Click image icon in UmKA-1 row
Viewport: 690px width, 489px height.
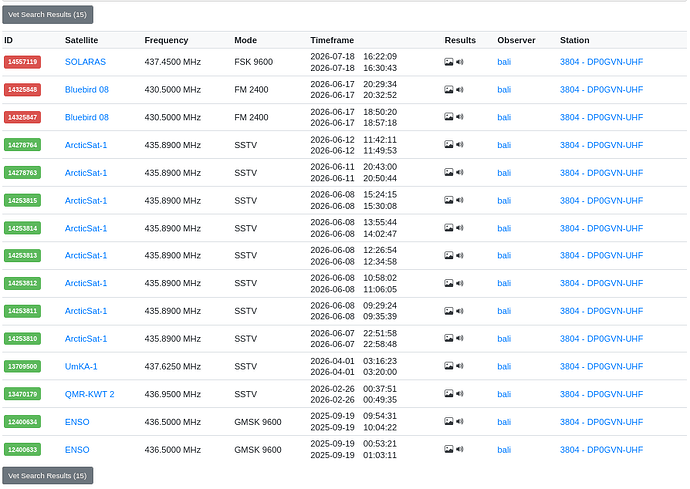tap(448, 366)
